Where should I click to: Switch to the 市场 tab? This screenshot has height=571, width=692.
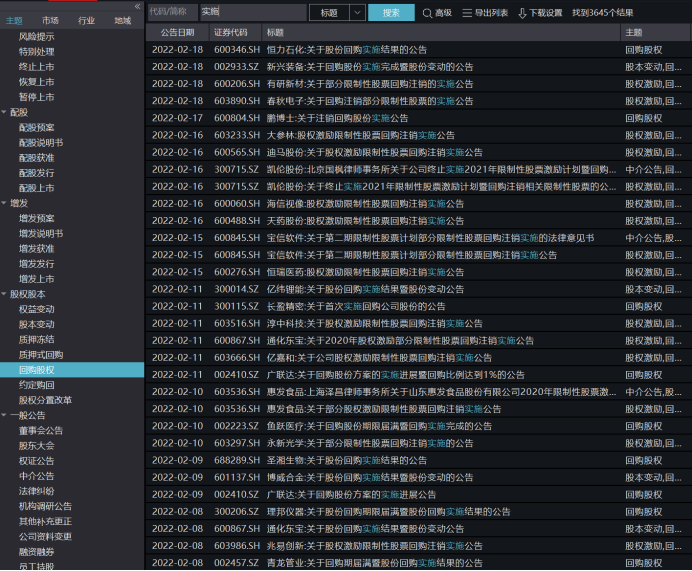[50, 20]
